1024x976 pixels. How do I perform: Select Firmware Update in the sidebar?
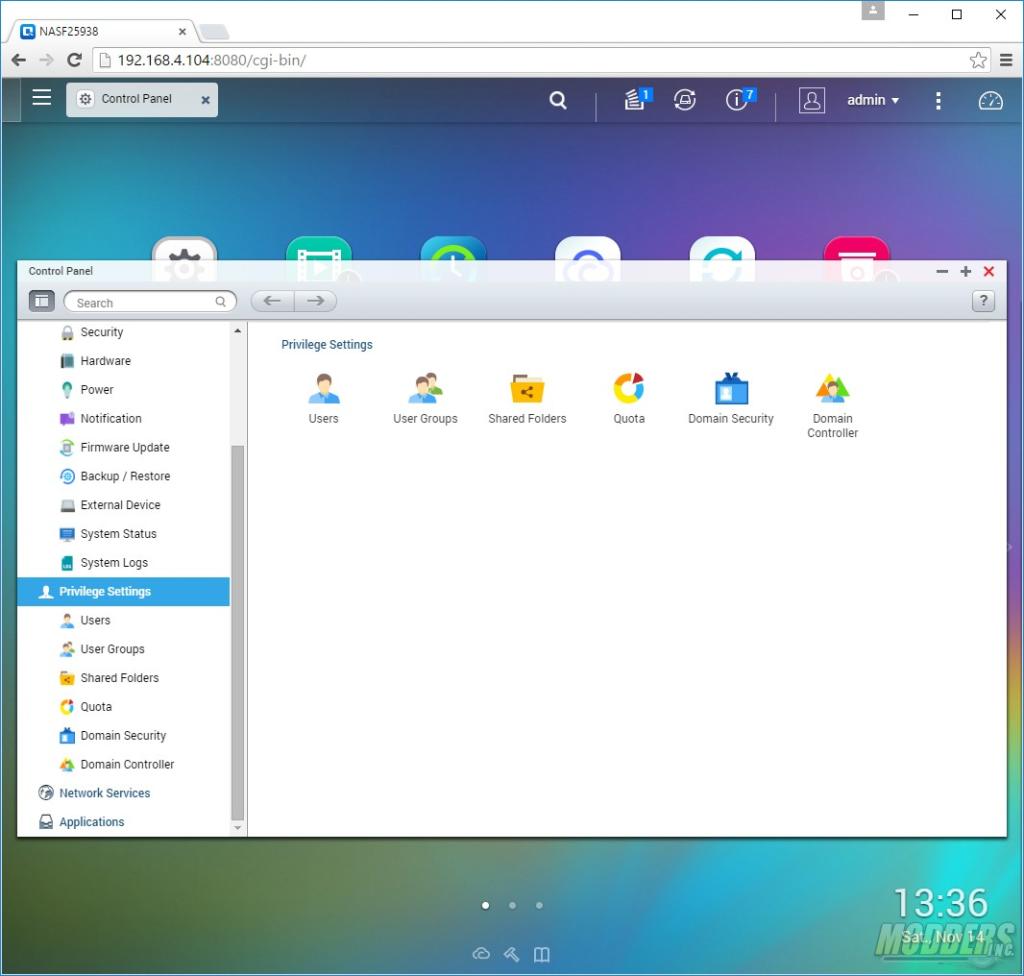124,447
